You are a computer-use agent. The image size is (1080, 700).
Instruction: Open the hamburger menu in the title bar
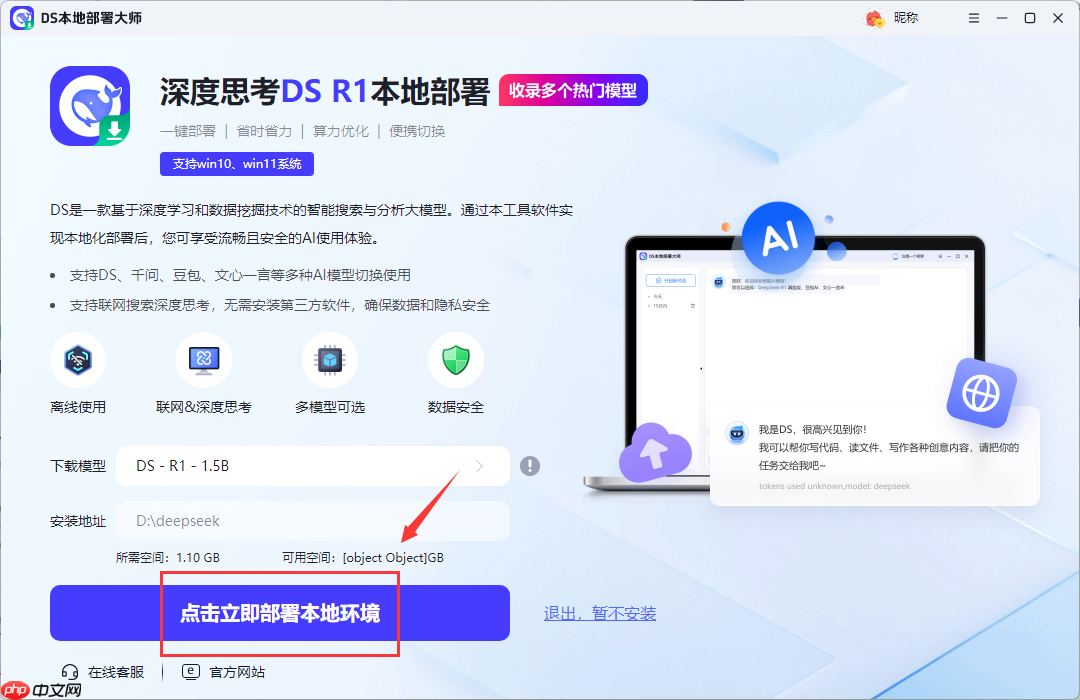coord(973,17)
